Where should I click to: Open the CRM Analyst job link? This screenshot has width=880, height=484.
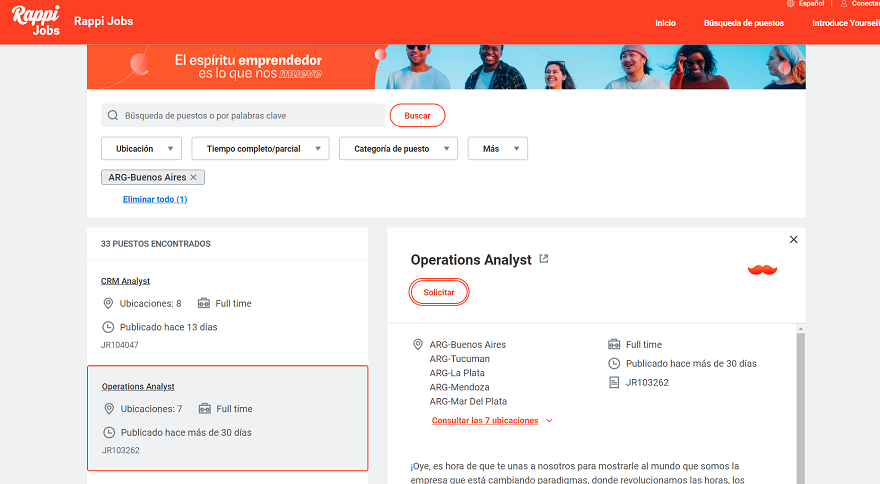pos(125,281)
